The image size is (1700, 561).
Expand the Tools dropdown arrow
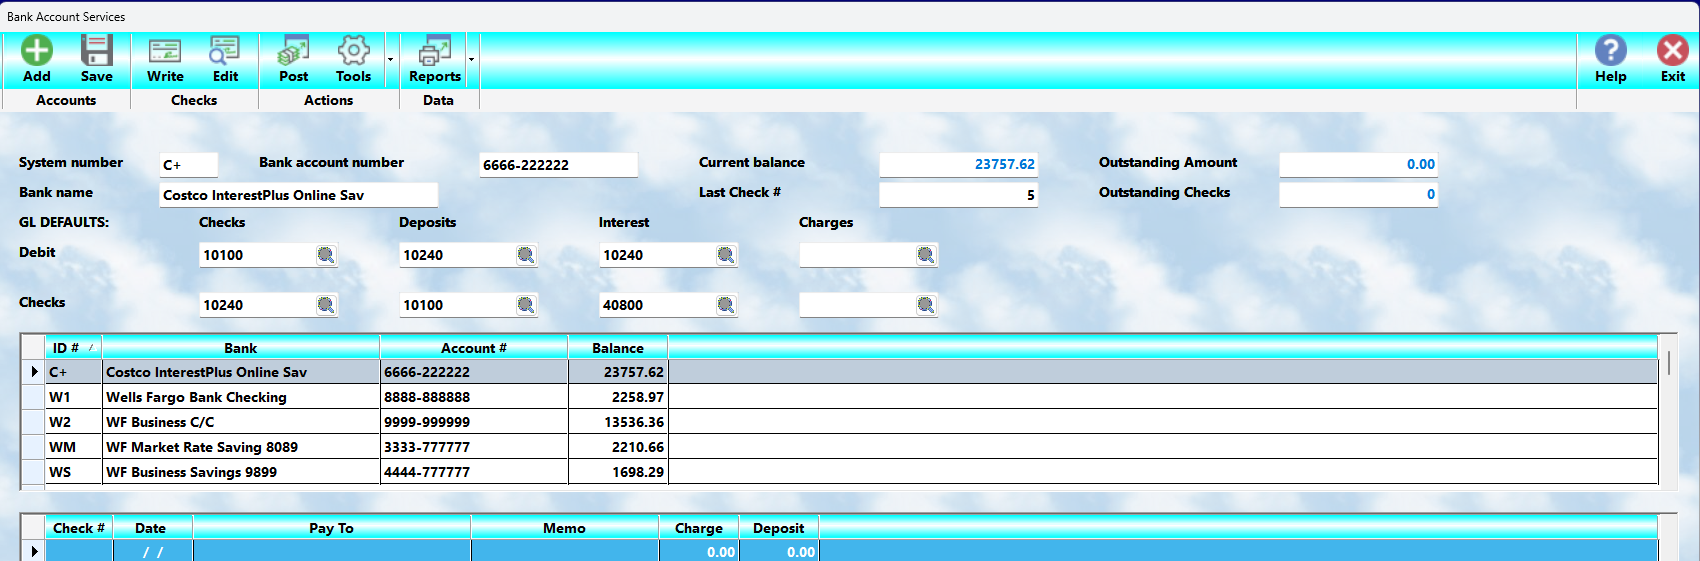(x=390, y=59)
